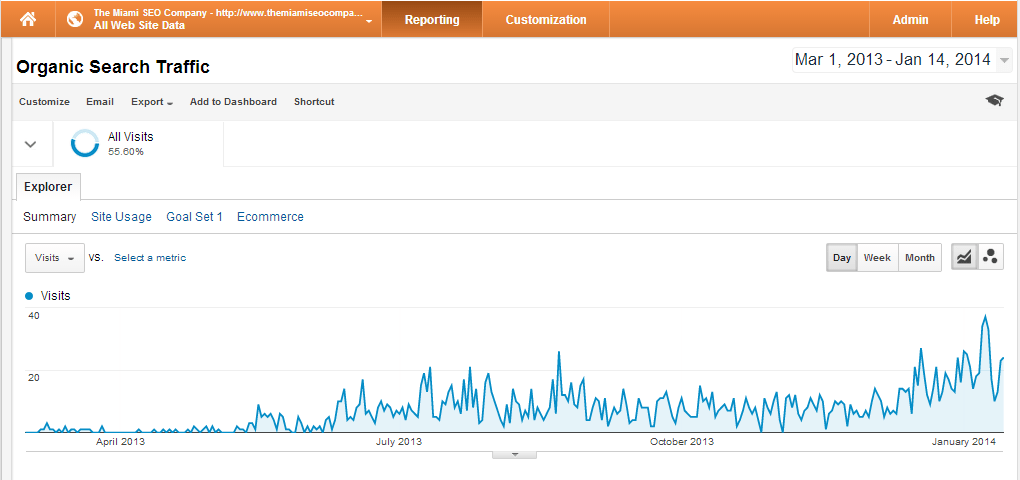Open the Admin menu item

pos(910,19)
